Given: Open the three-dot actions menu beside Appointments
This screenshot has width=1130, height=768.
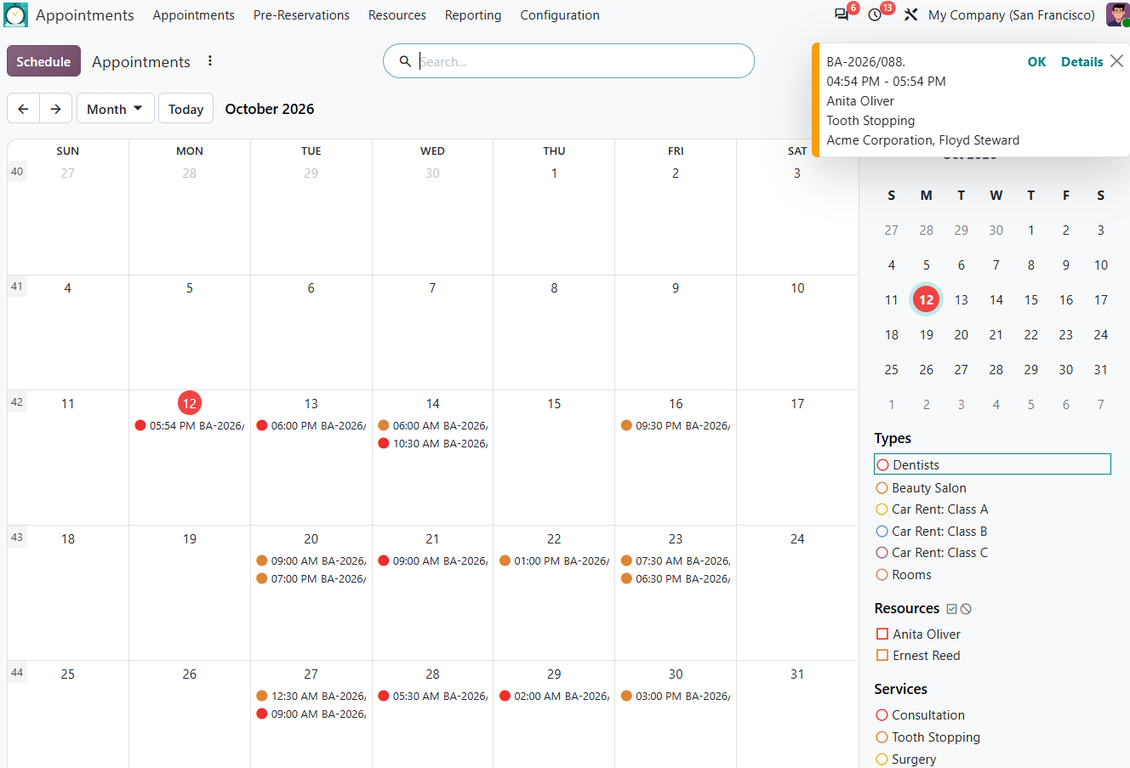Looking at the screenshot, I should pos(210,61).
